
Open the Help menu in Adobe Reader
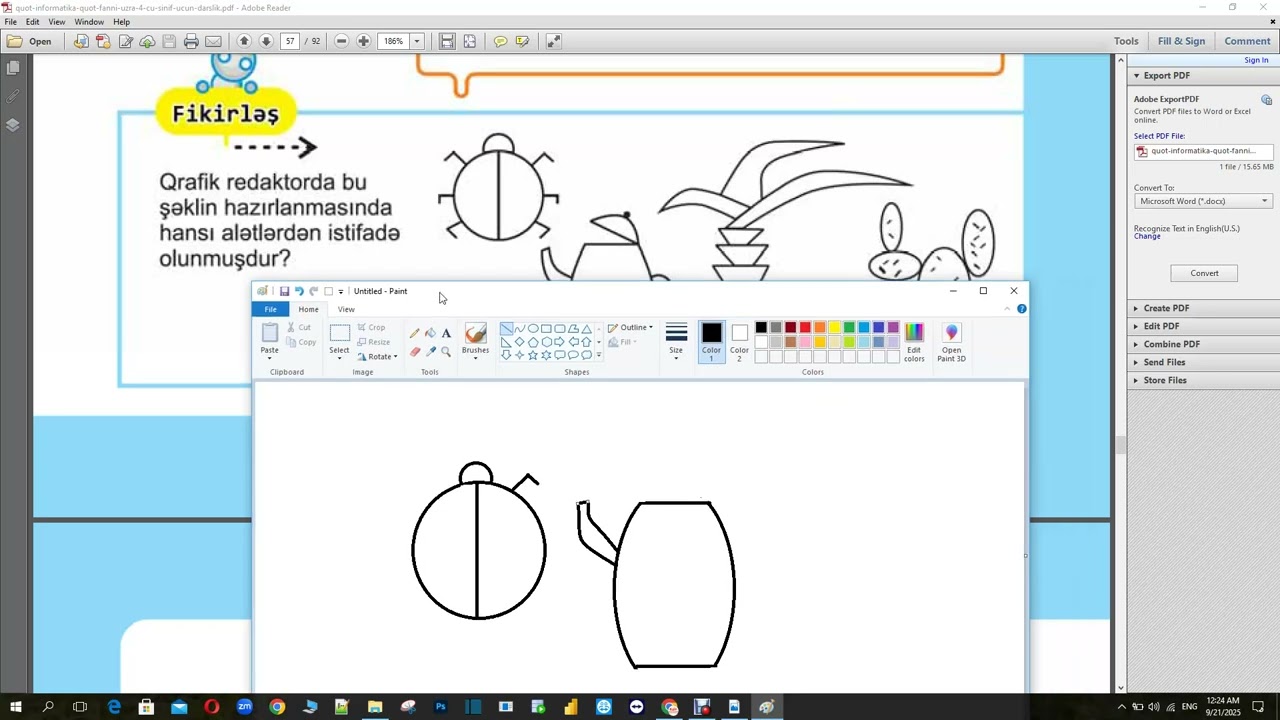(121, 21)
